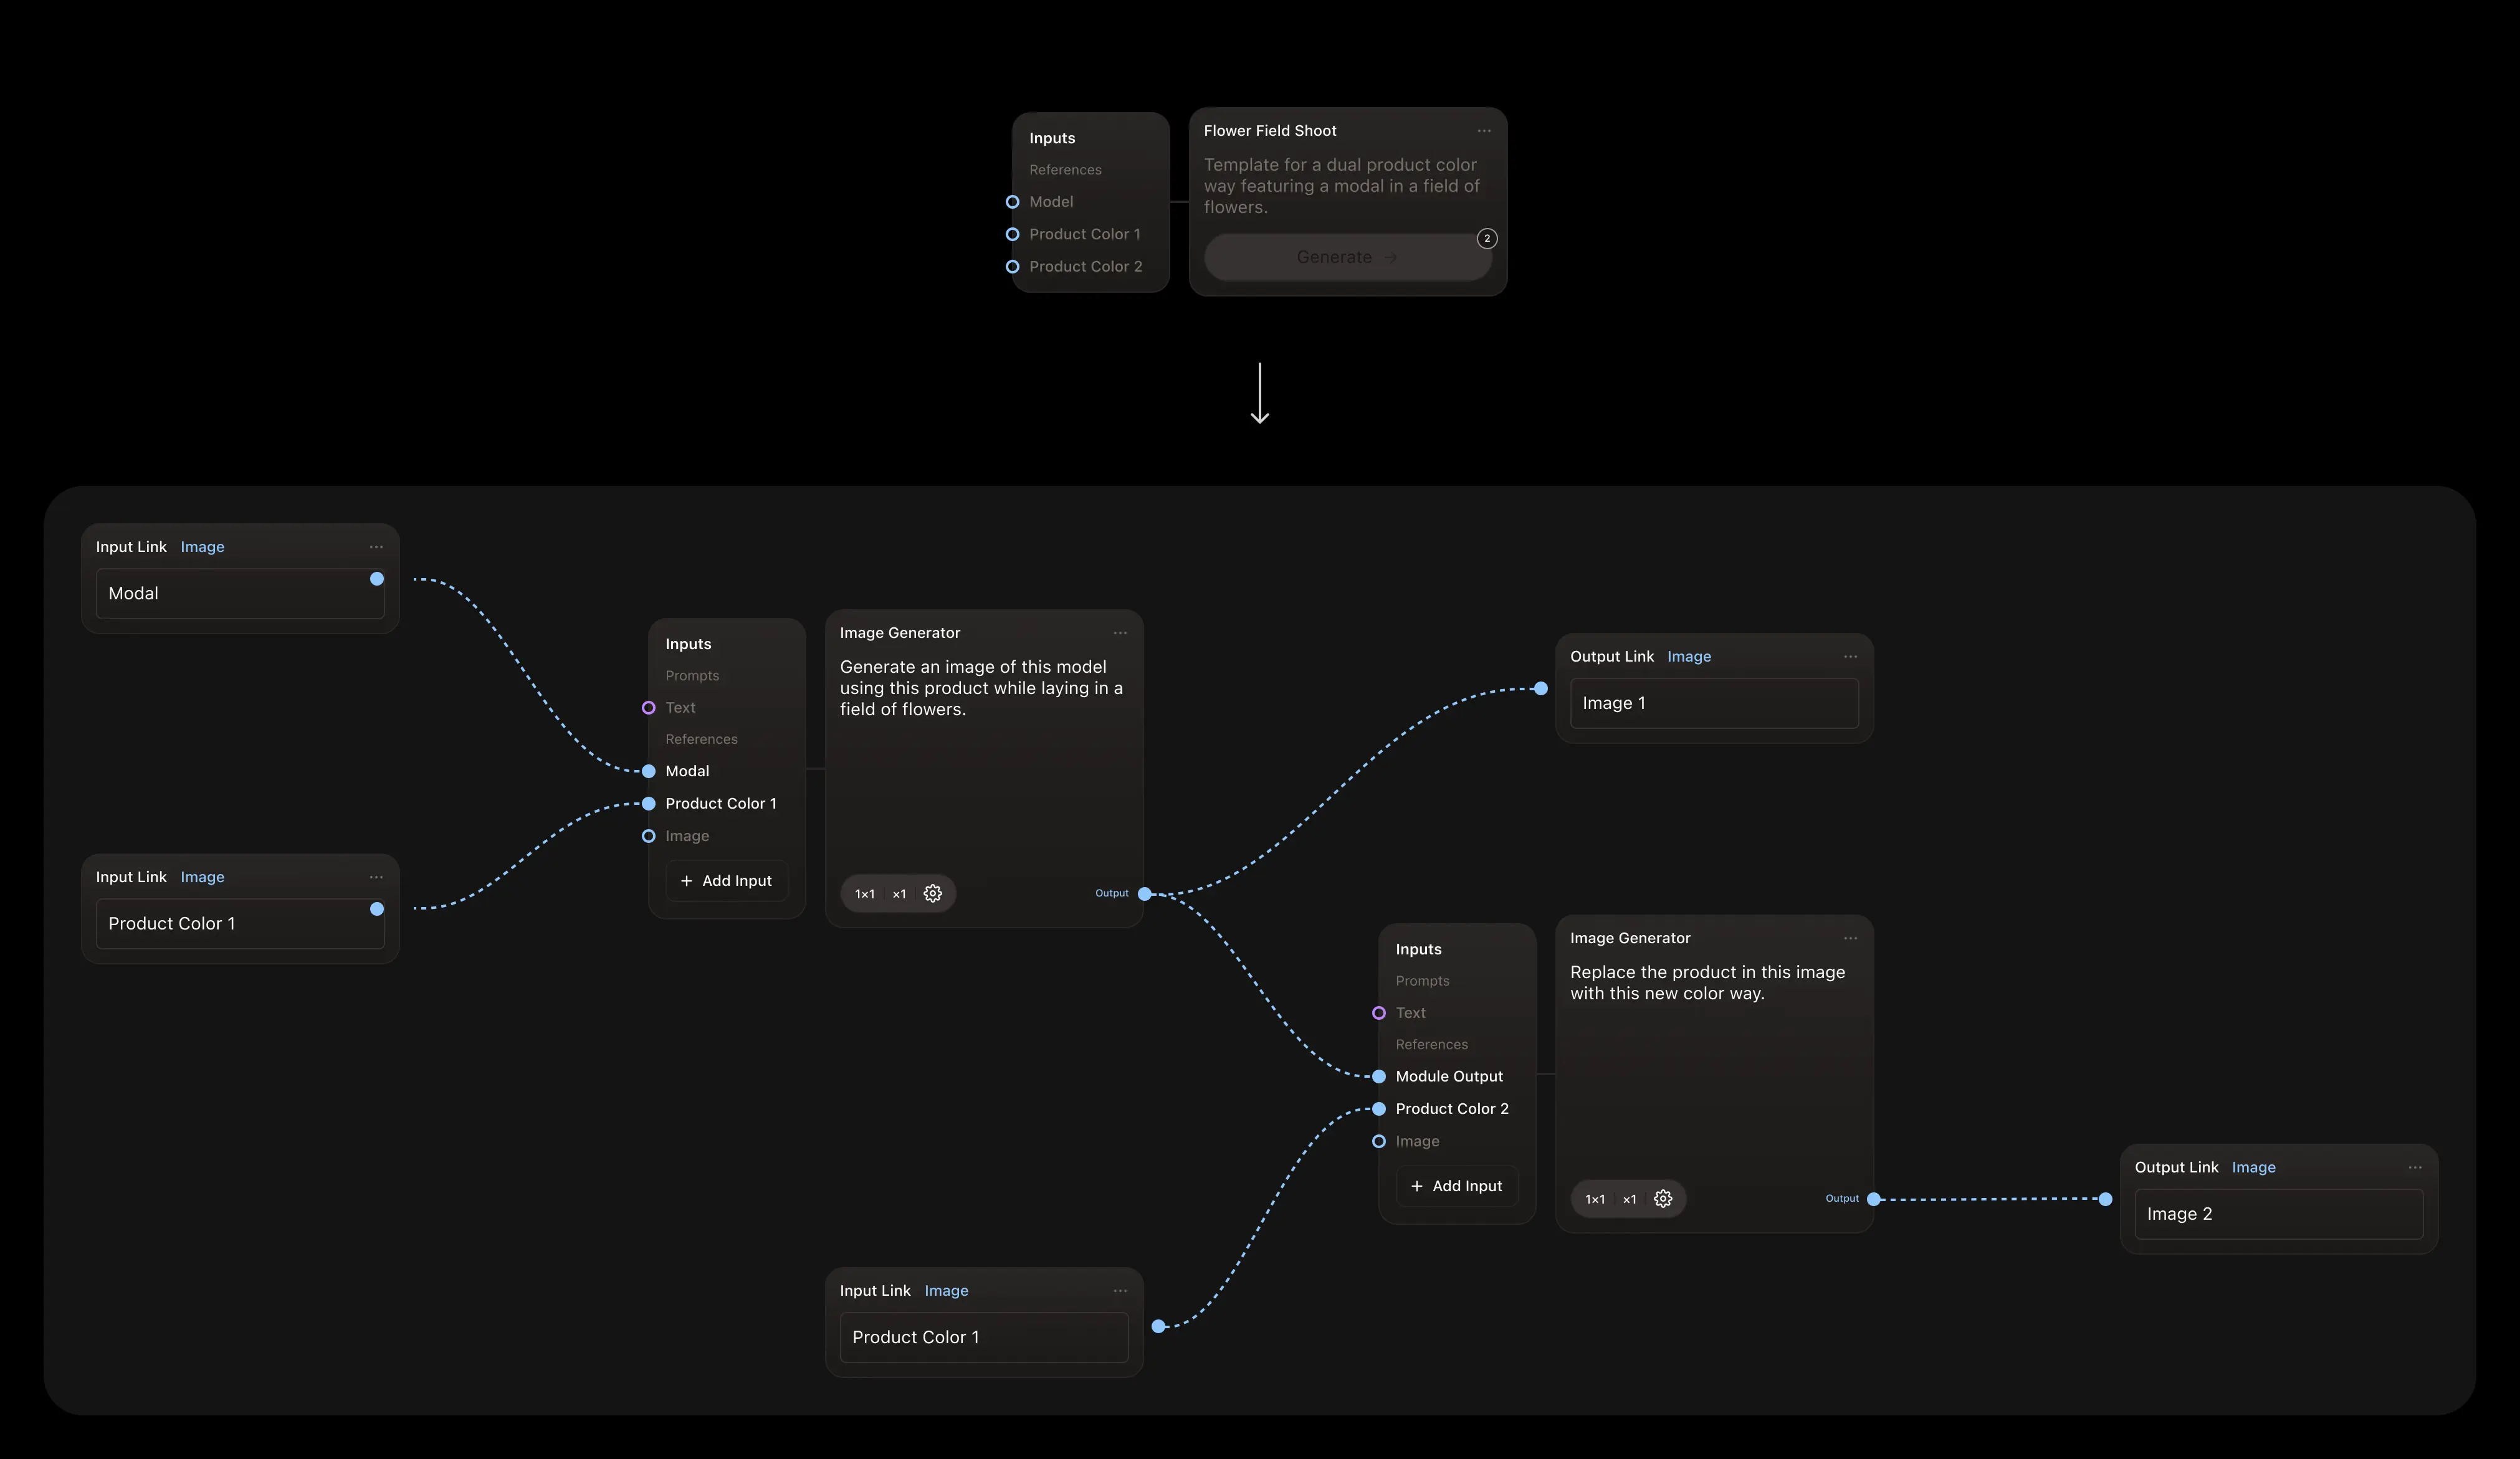Click the Modal name field in Input Link
This screenshot has width=2520, height=1459.
click(x=240, y=594)
